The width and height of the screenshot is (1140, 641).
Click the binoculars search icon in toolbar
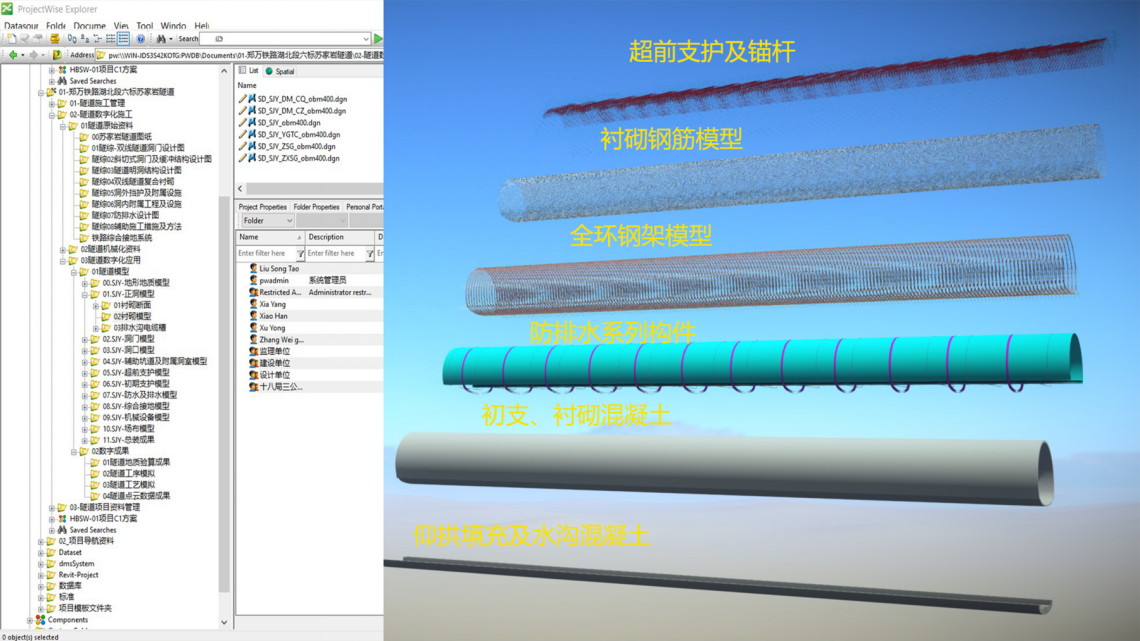click(160, 39)
